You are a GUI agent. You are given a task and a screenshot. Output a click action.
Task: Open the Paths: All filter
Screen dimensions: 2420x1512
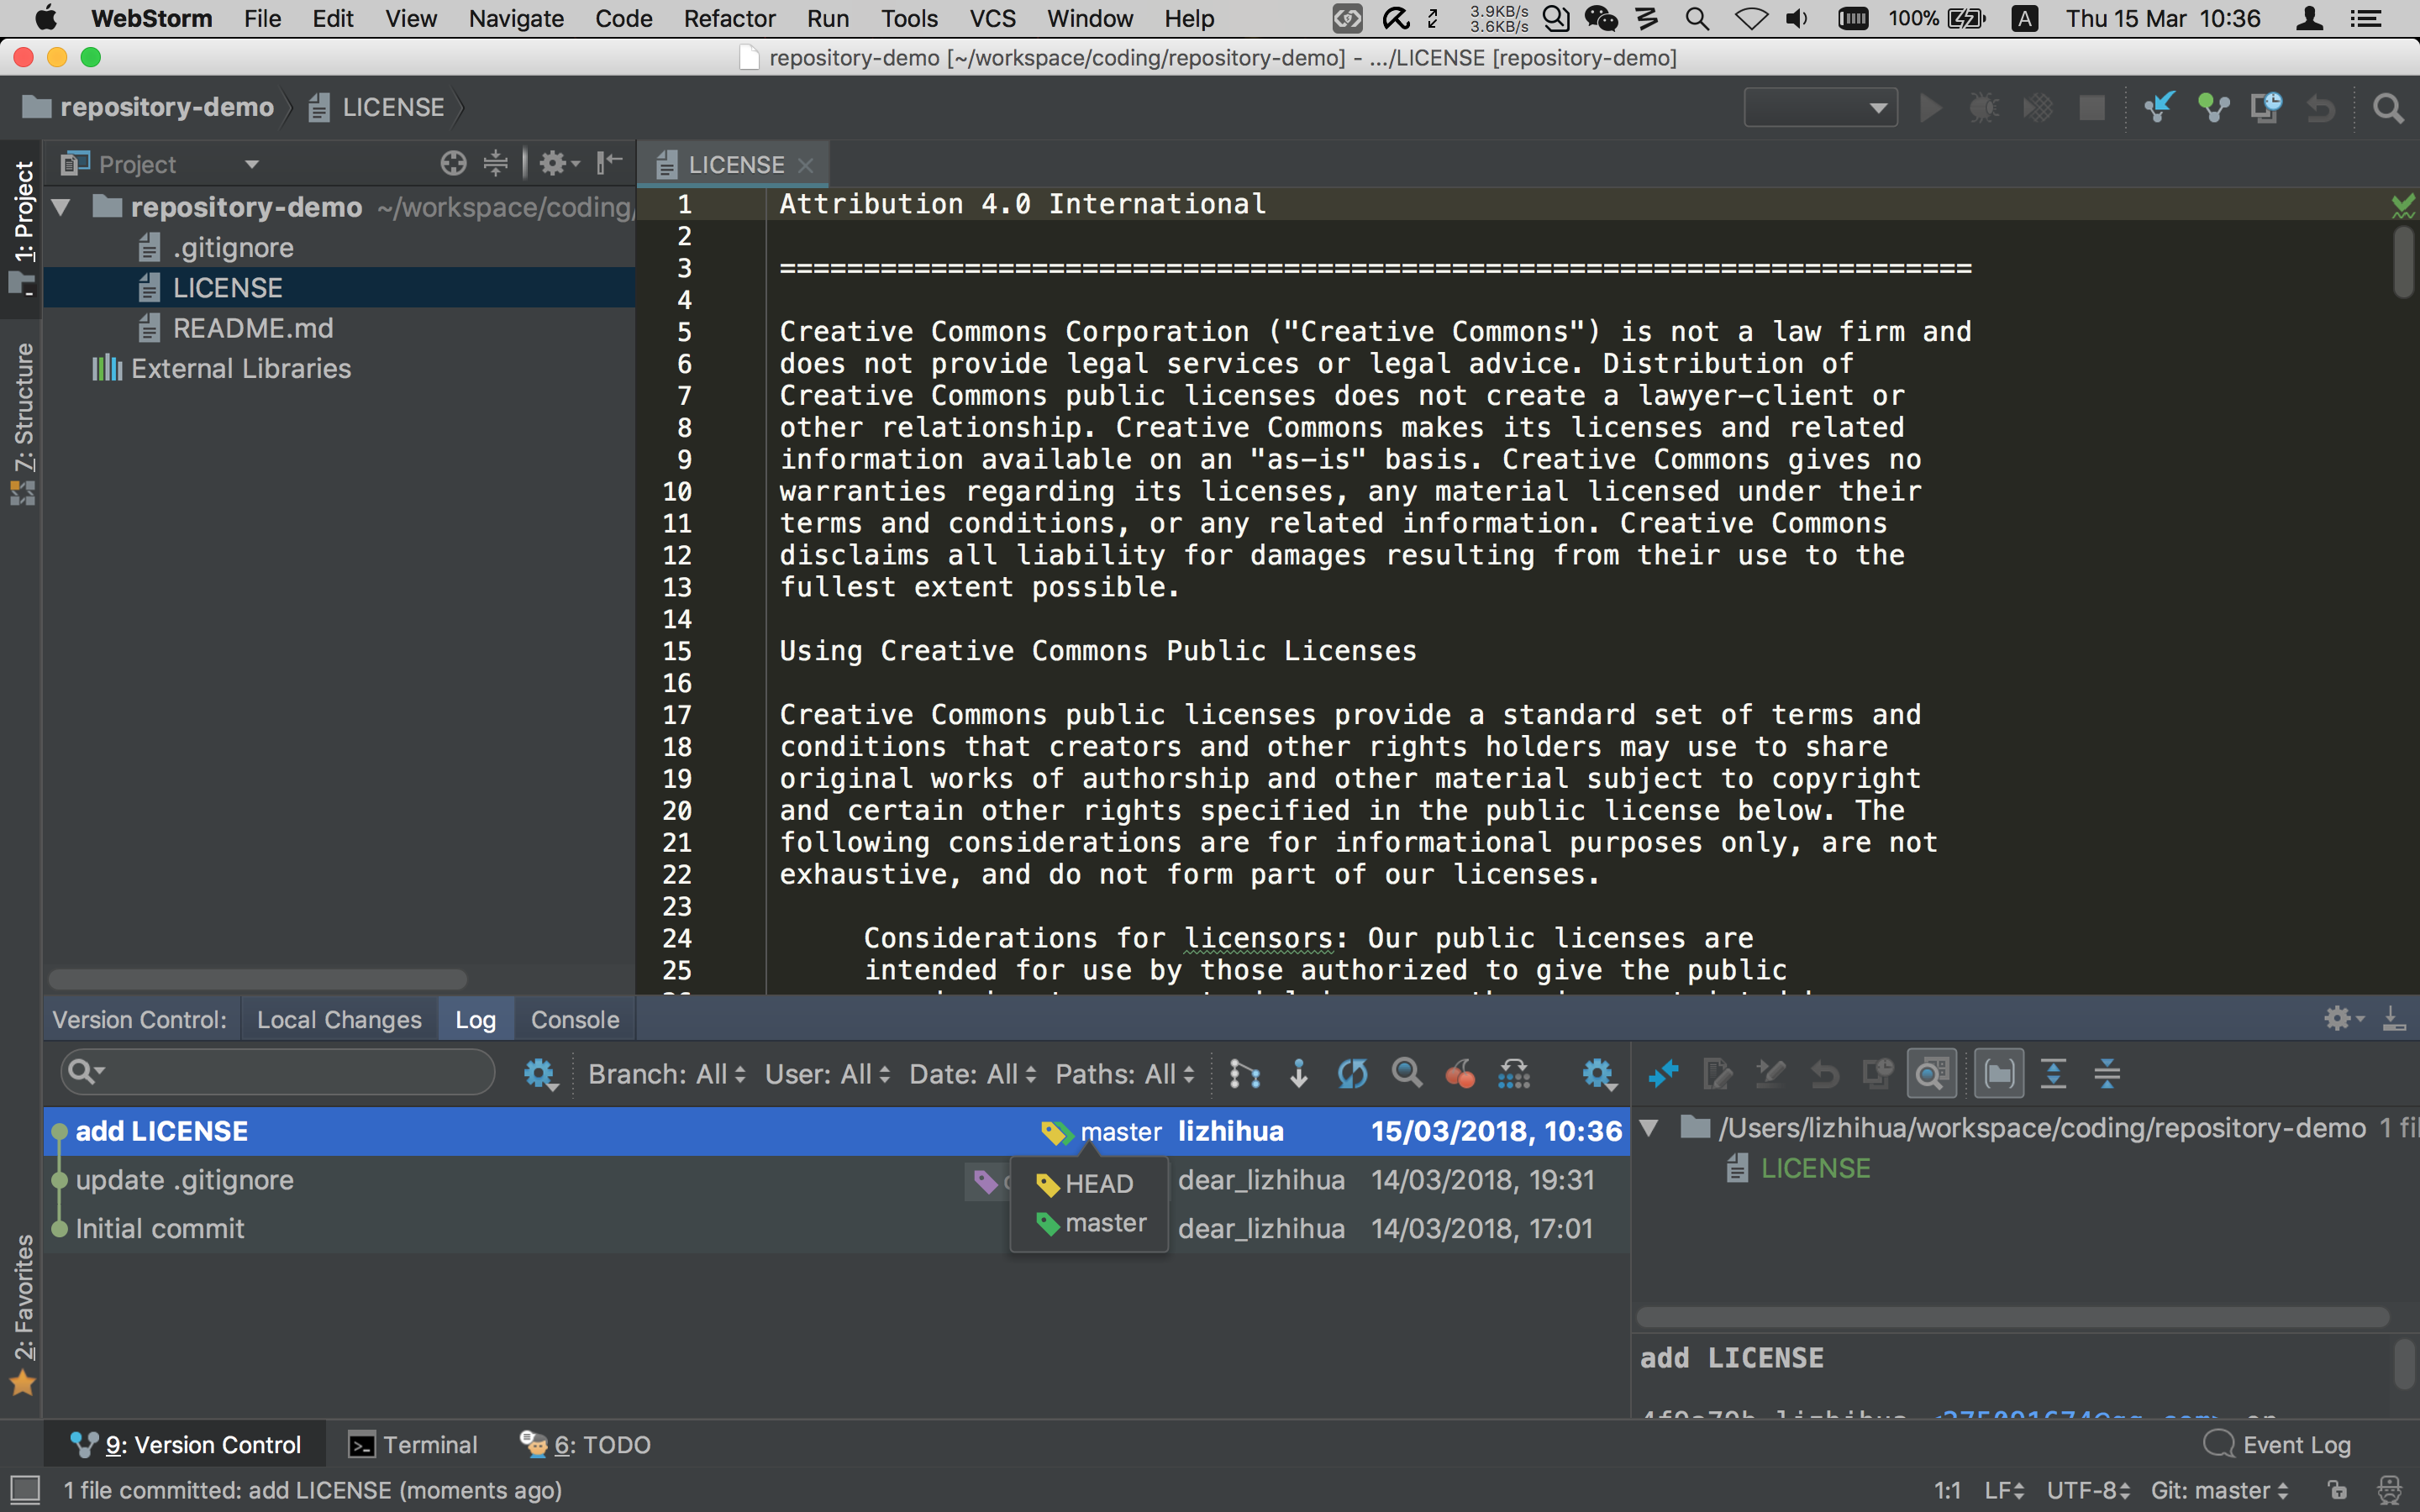click(x=1125, y=1074)
